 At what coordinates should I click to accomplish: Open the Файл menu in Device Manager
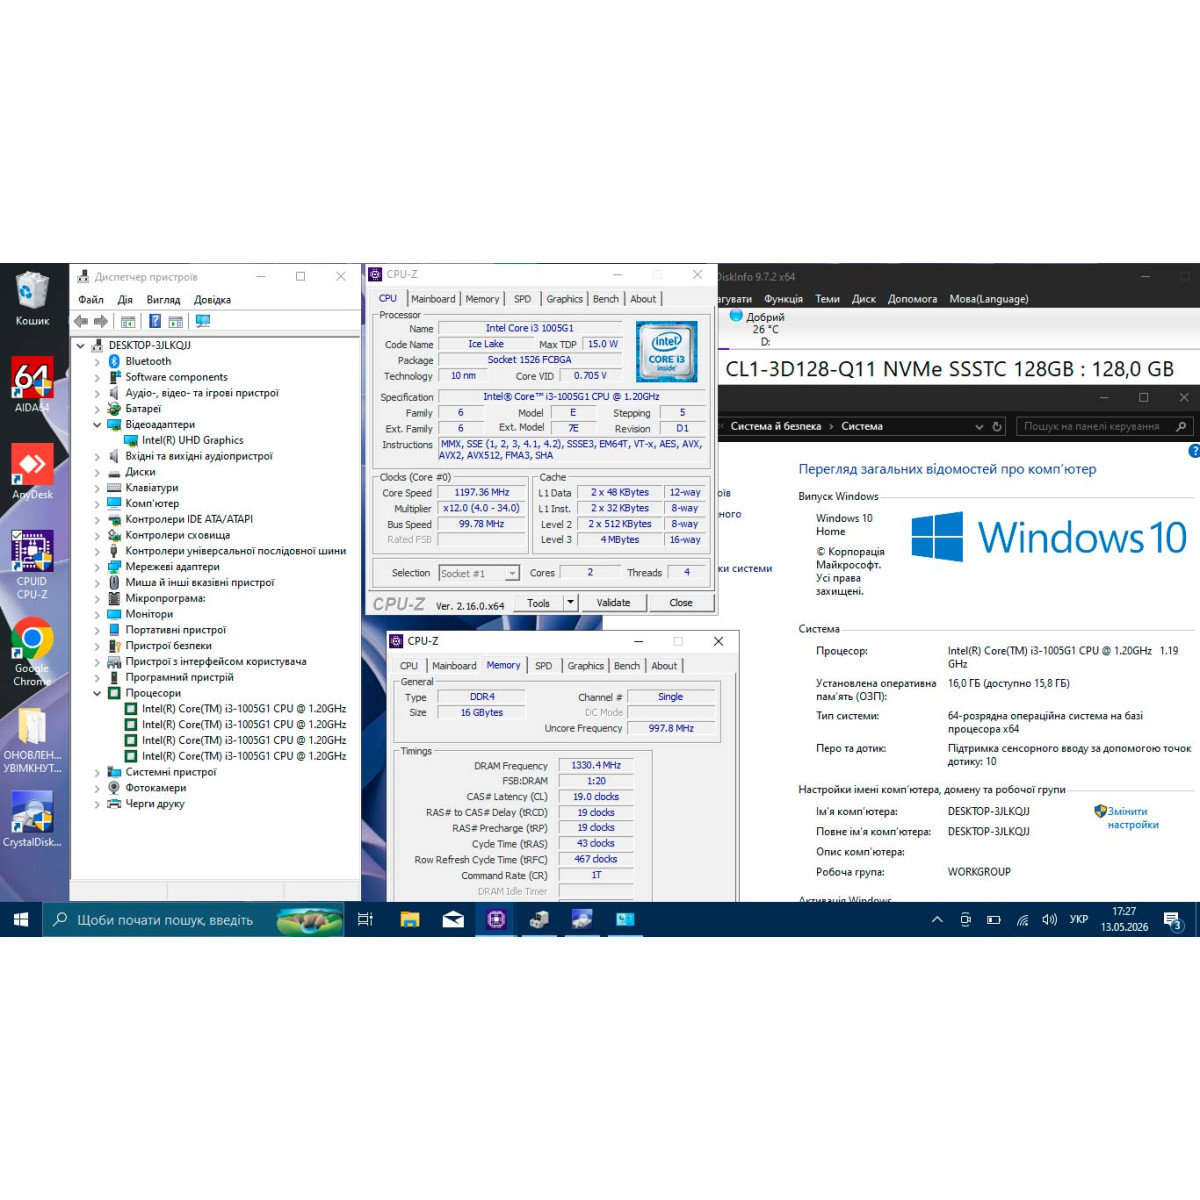tap(91, 299)
